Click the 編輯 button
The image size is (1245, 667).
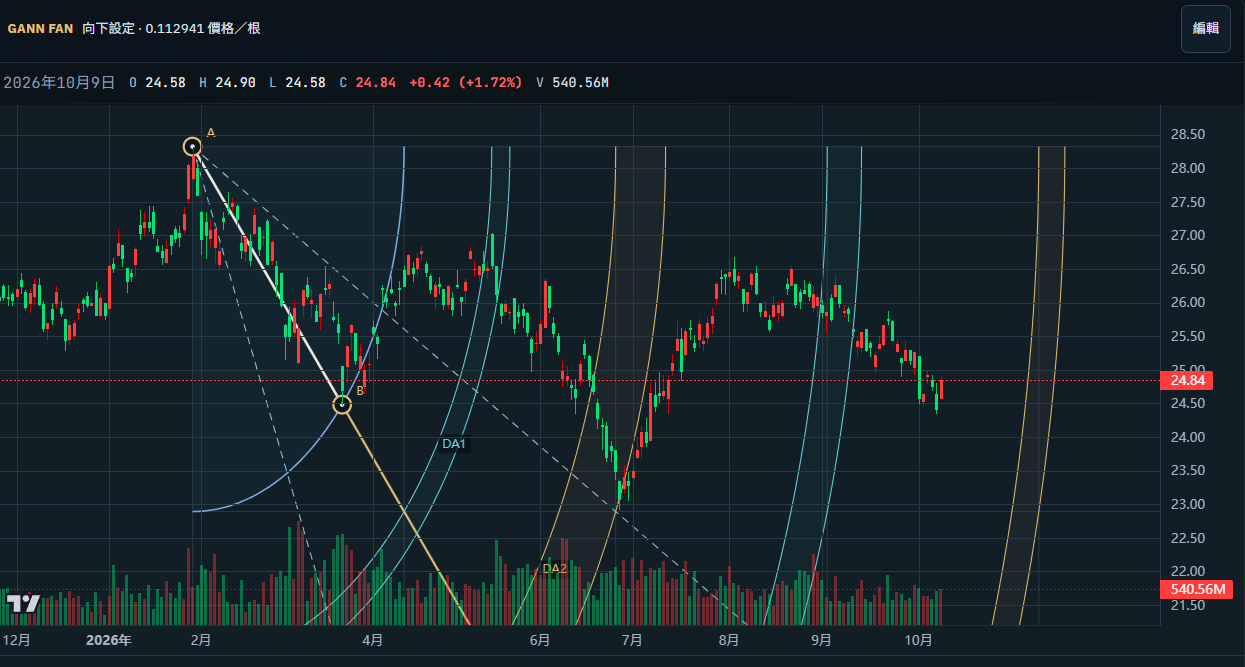point(1206,28)
